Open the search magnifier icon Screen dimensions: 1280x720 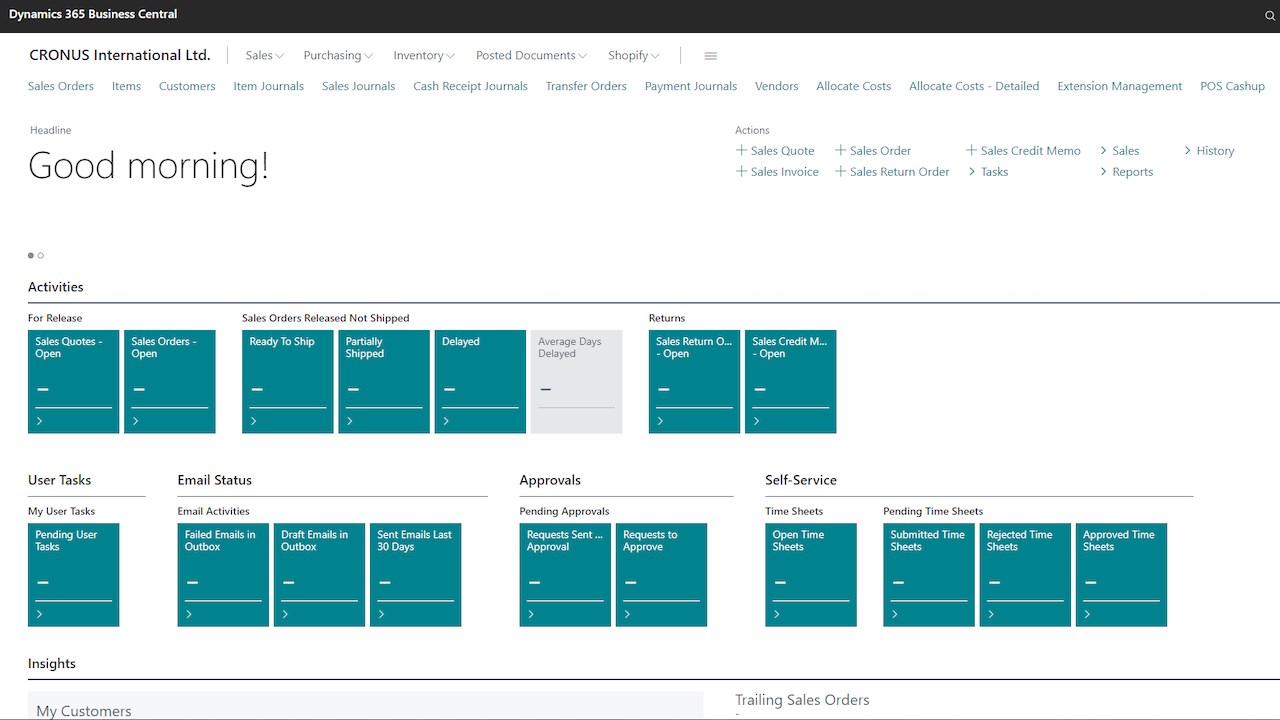pyautogui.click(x=1270, y=16)
